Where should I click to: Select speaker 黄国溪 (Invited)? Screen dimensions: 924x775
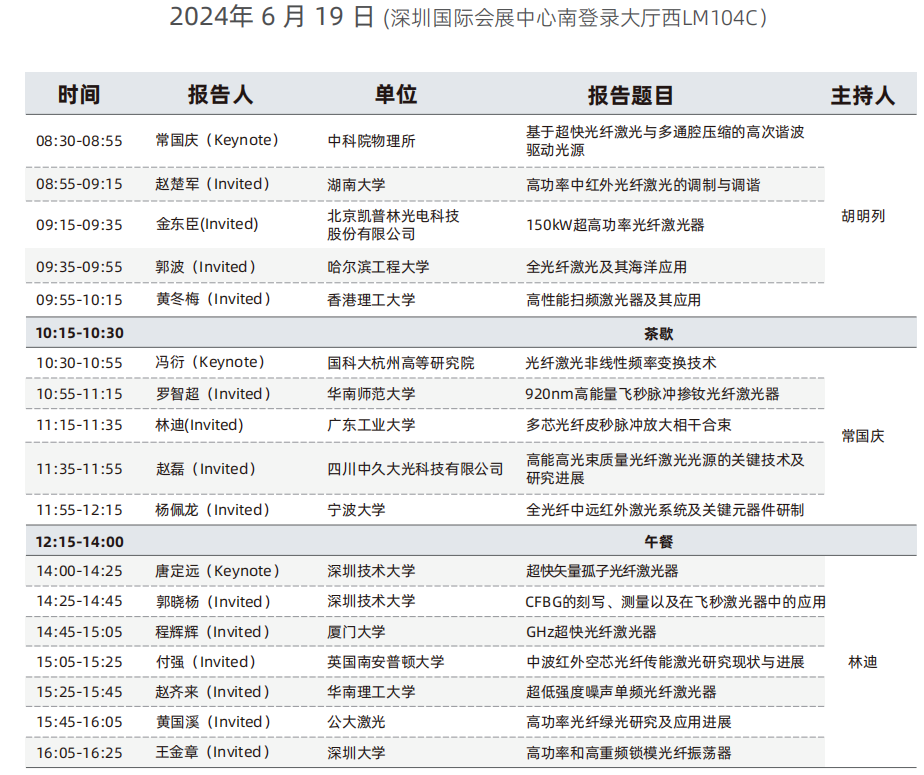click(213, 722)
